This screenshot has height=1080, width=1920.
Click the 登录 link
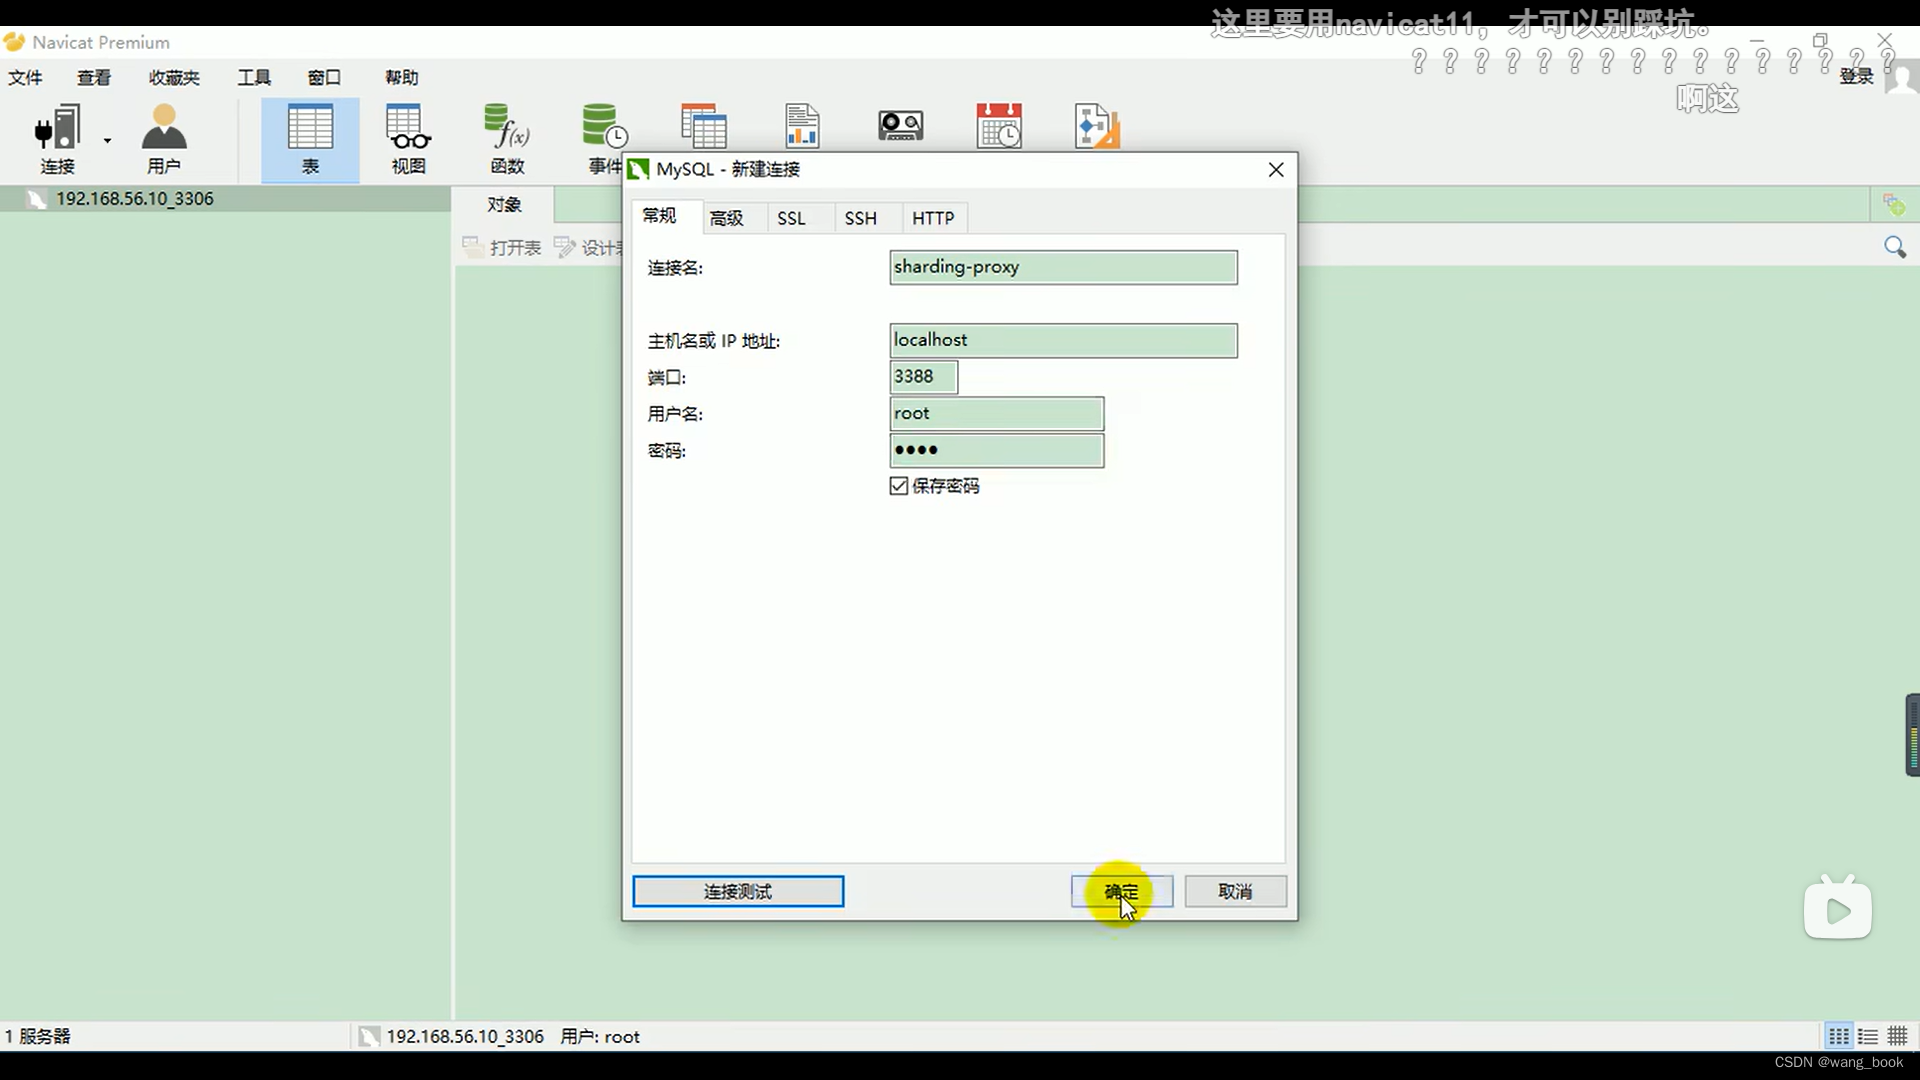pyautogui.click(x=1856, y=76)
